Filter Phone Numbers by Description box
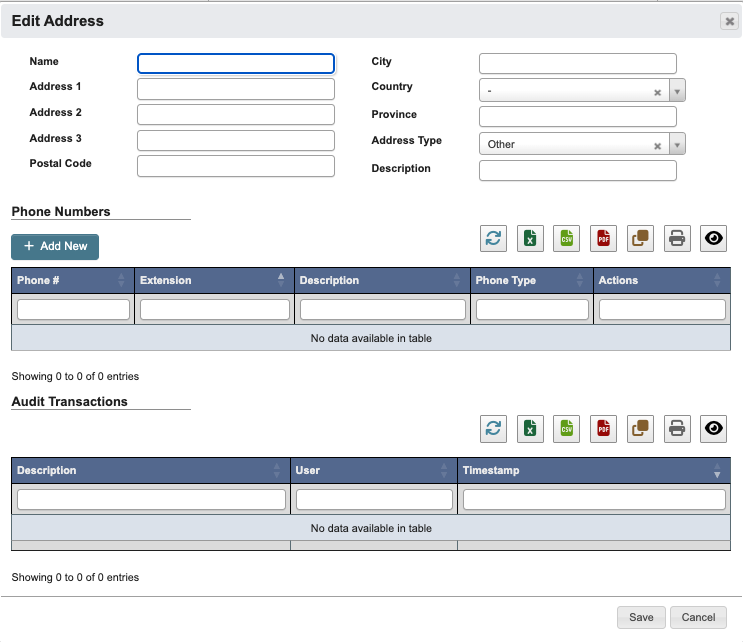 click(383, 309)
